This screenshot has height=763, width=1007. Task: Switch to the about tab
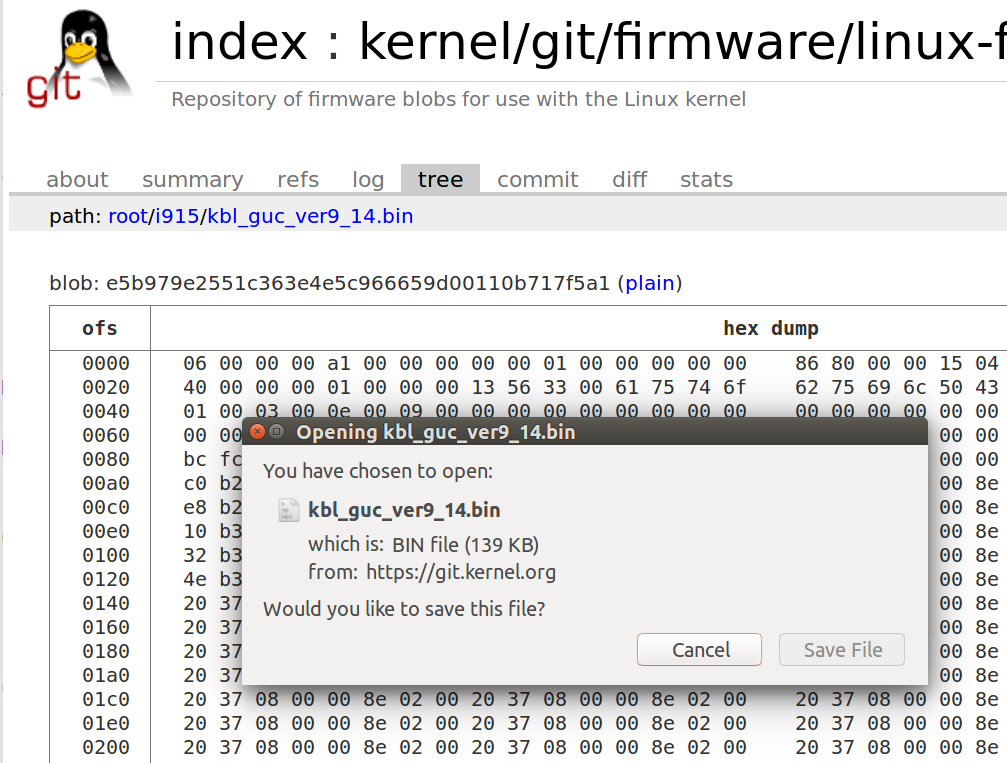[x=77, y=179]
